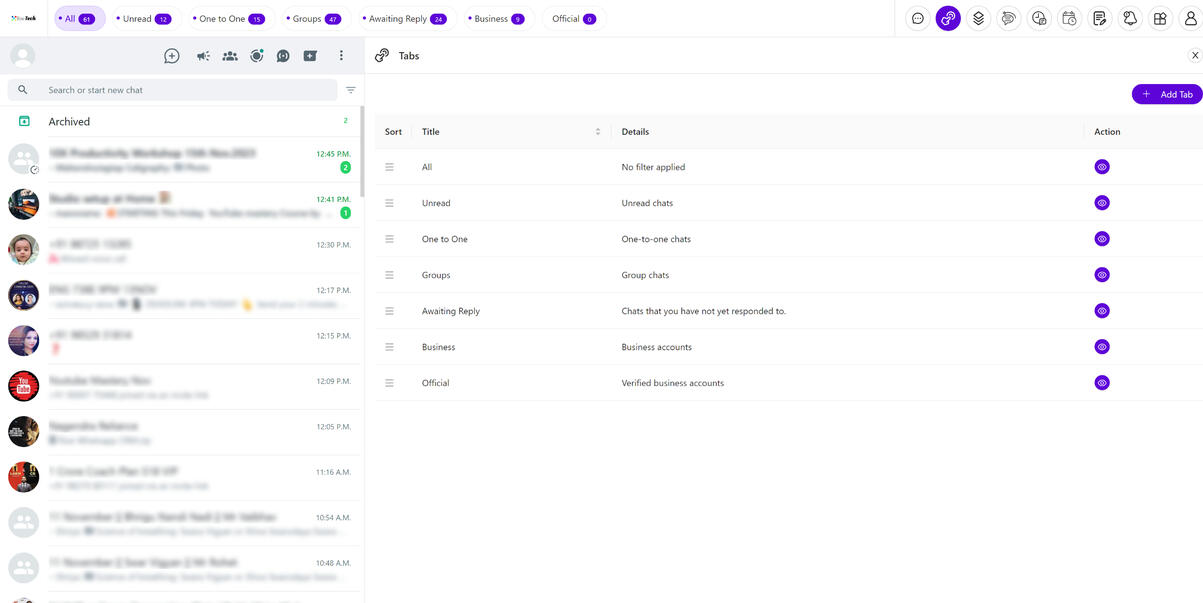Select the One to One tab
This screenshot has height=603, width=1203.
(229, 19)
